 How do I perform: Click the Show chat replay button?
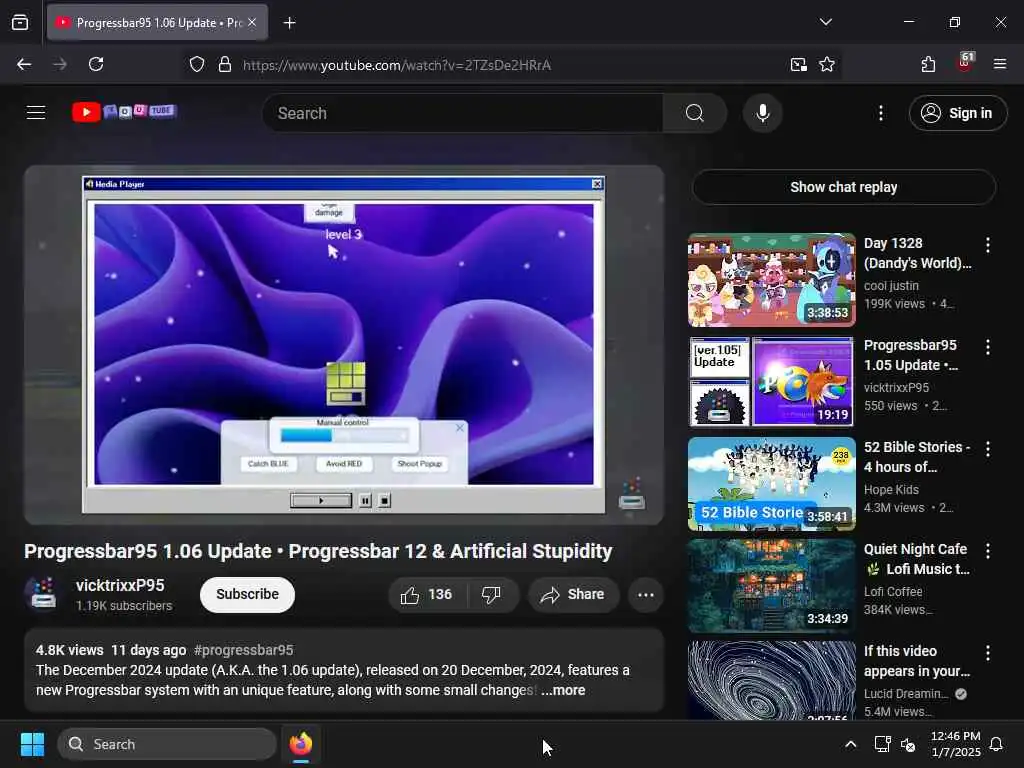843,187
